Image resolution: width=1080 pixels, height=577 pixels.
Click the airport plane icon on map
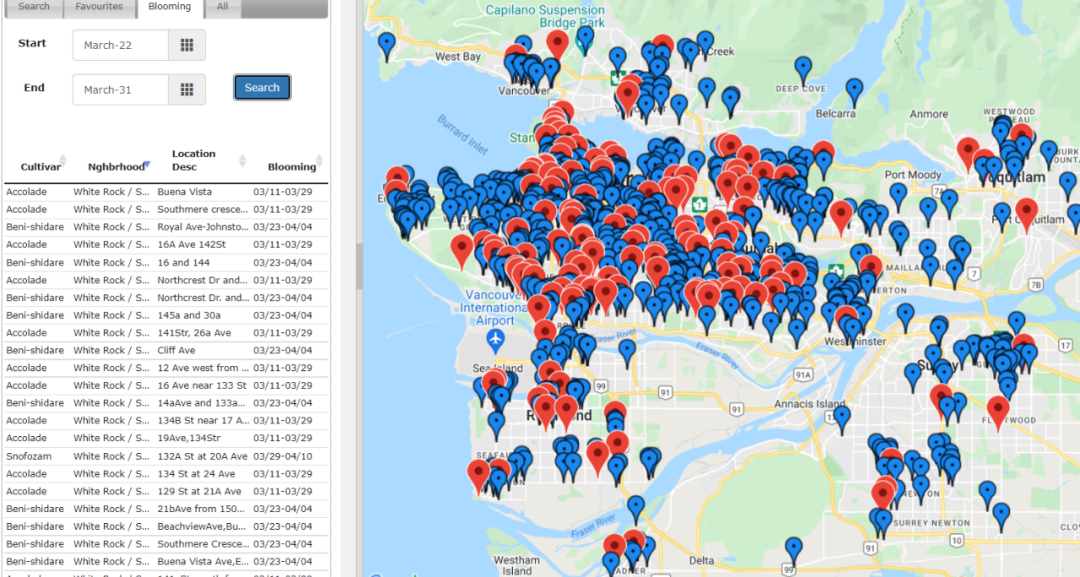[495, 339]
